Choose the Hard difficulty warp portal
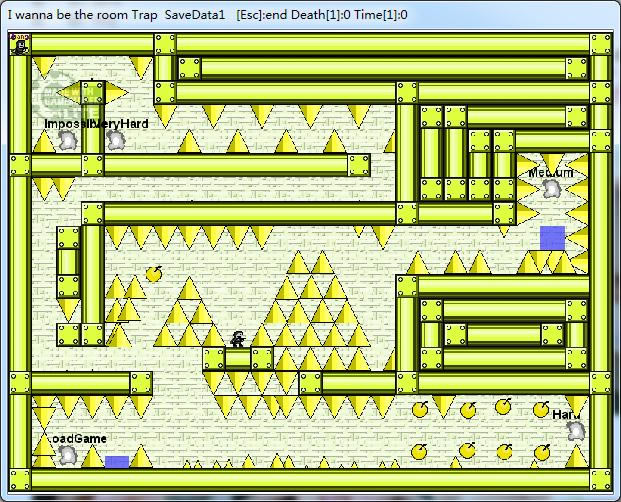Viewport: 621px width, 502px height. [x=576, y=431]
